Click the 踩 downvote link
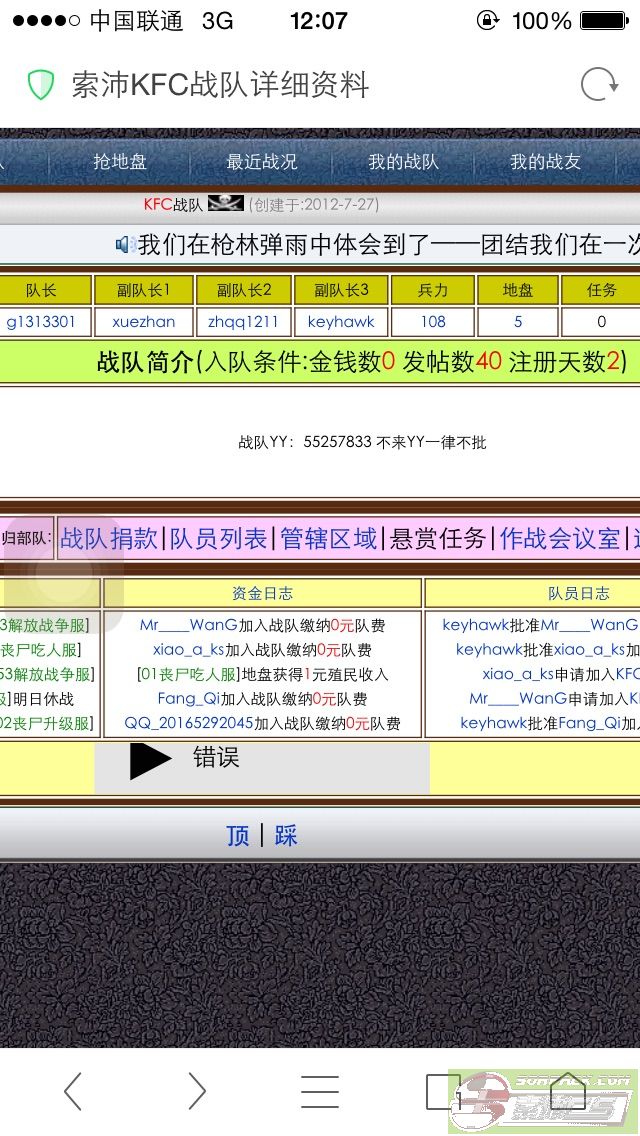This screenshot has height=1136, width=640. coord(286,835)
